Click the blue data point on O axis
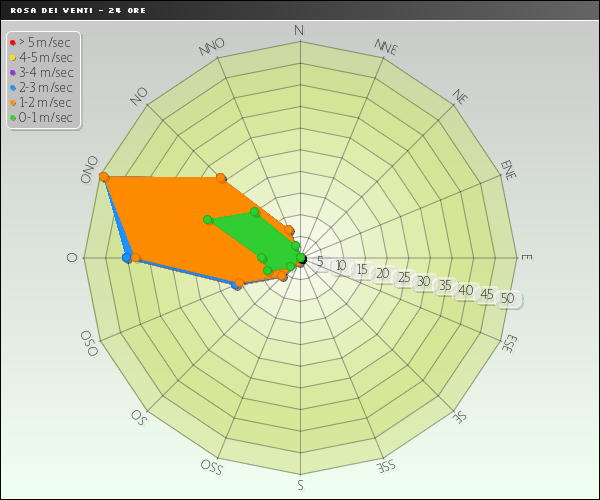This screenshot has height=500, width=600. tap(126, 258)
